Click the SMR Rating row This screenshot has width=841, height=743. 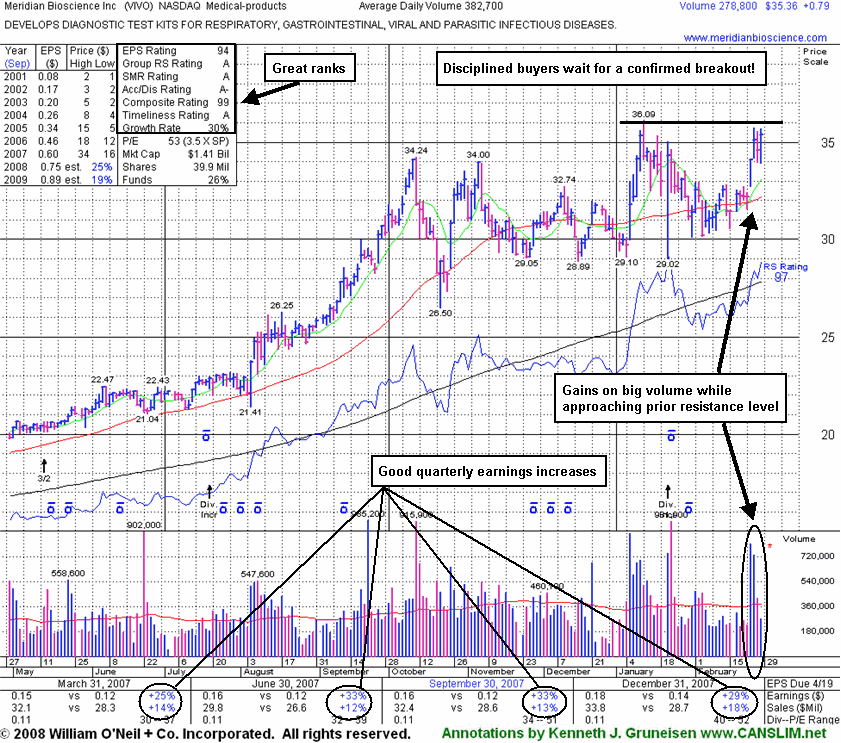[x=175, y=76]
